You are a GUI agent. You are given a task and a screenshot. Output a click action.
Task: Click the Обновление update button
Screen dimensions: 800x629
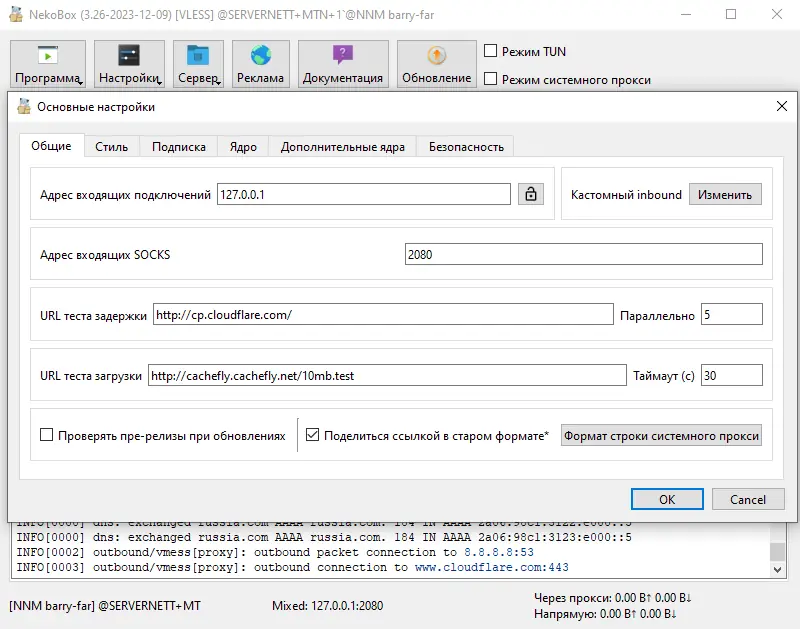click(437, 64)
